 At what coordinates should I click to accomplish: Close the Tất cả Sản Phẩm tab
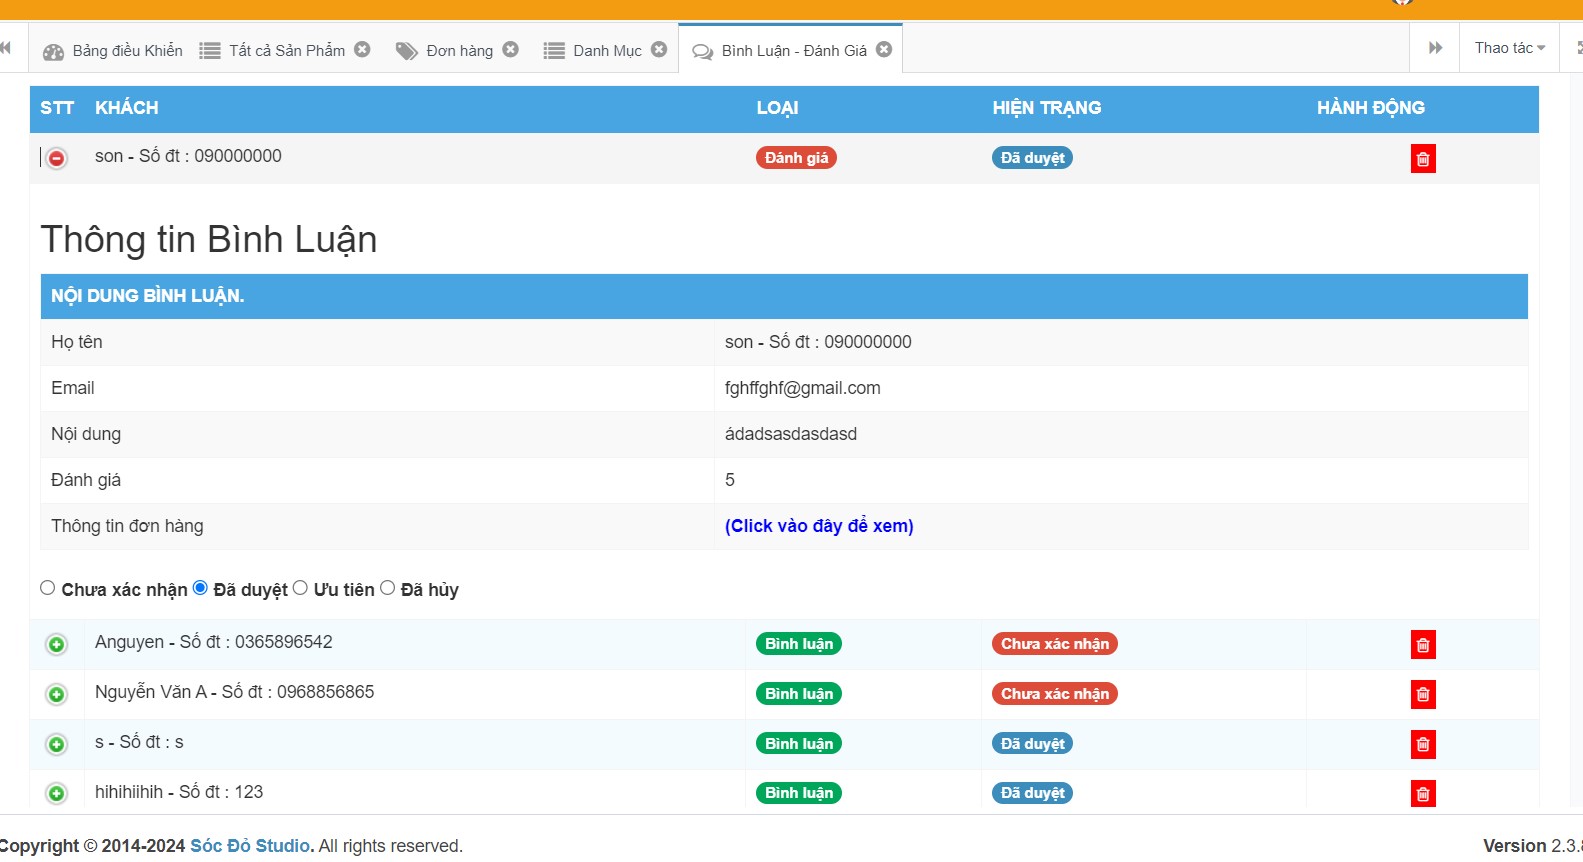362,49
